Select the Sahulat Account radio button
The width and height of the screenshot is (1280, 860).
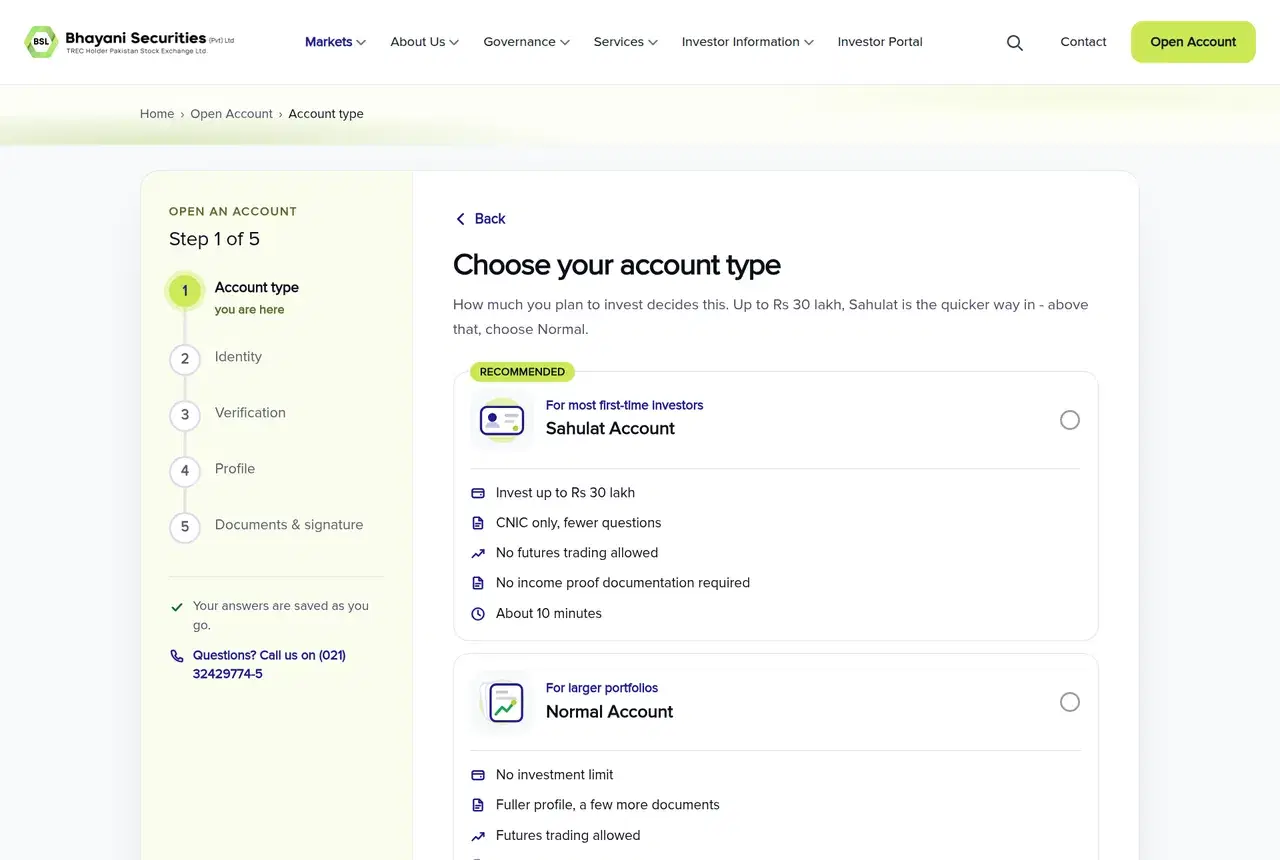1070,420
